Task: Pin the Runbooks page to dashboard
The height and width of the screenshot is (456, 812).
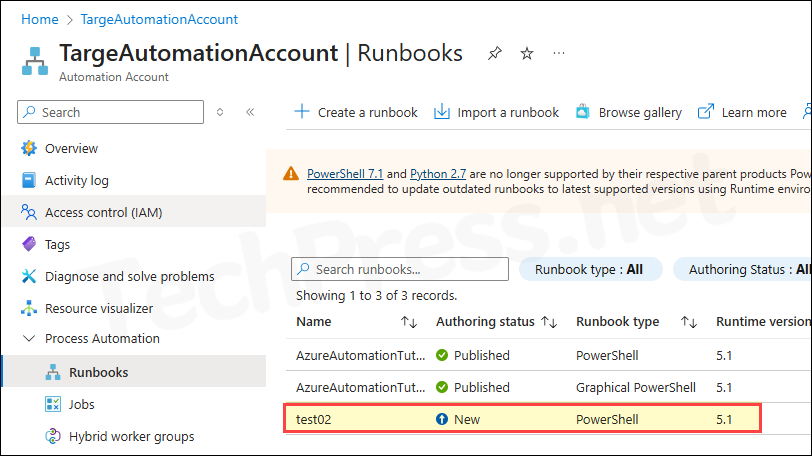Action: 495,53
